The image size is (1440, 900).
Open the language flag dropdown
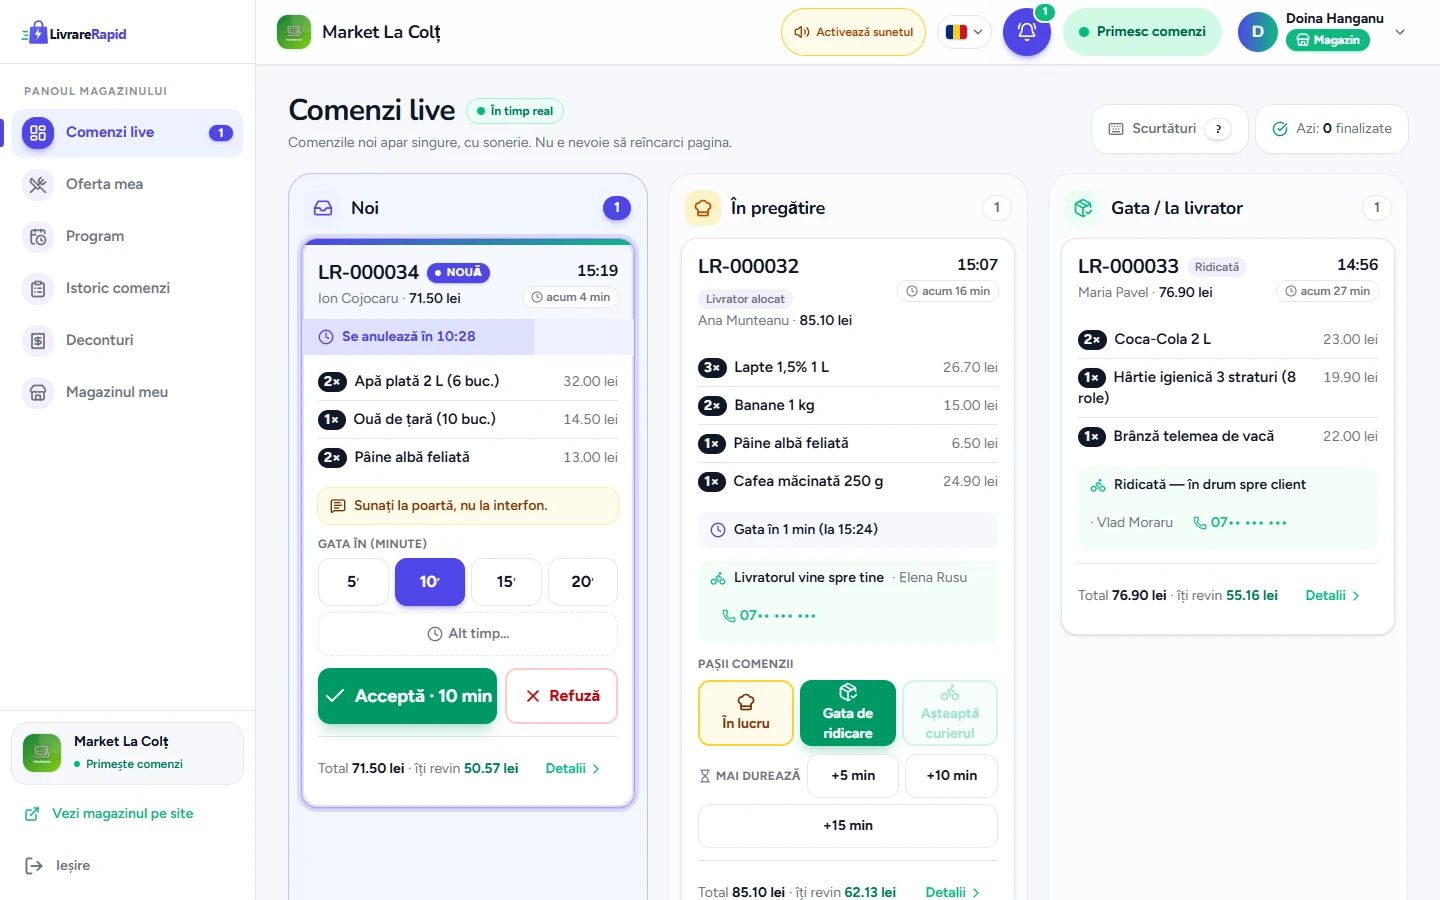(964, 32)
